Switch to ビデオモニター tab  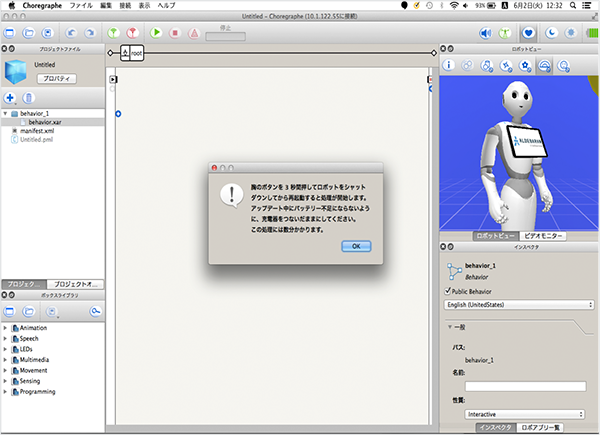tap(543, 236)
